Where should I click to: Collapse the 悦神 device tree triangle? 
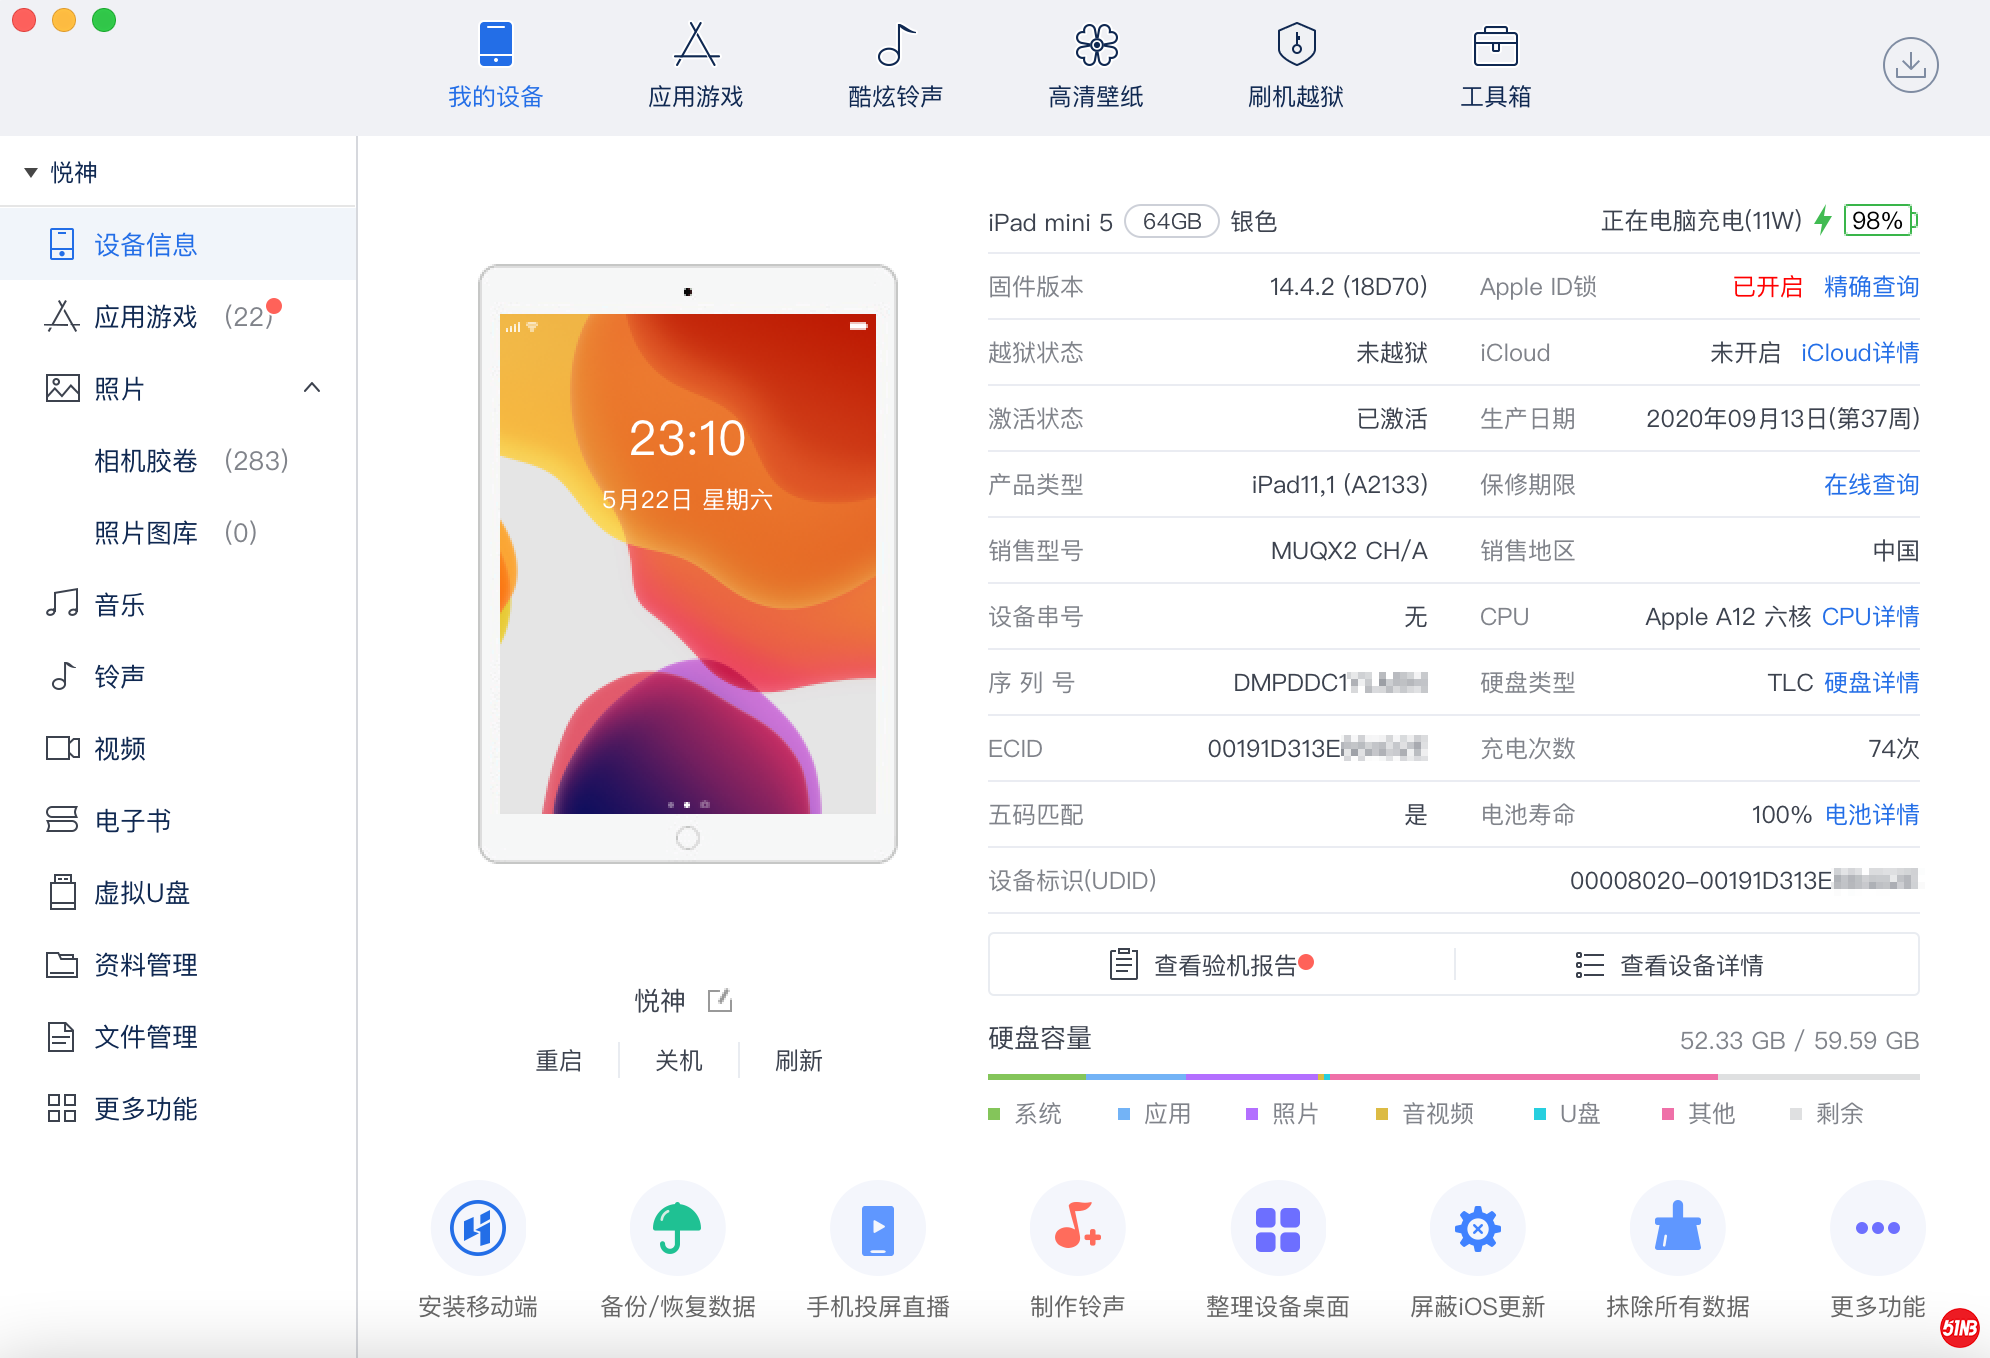[x=31, y=173]
